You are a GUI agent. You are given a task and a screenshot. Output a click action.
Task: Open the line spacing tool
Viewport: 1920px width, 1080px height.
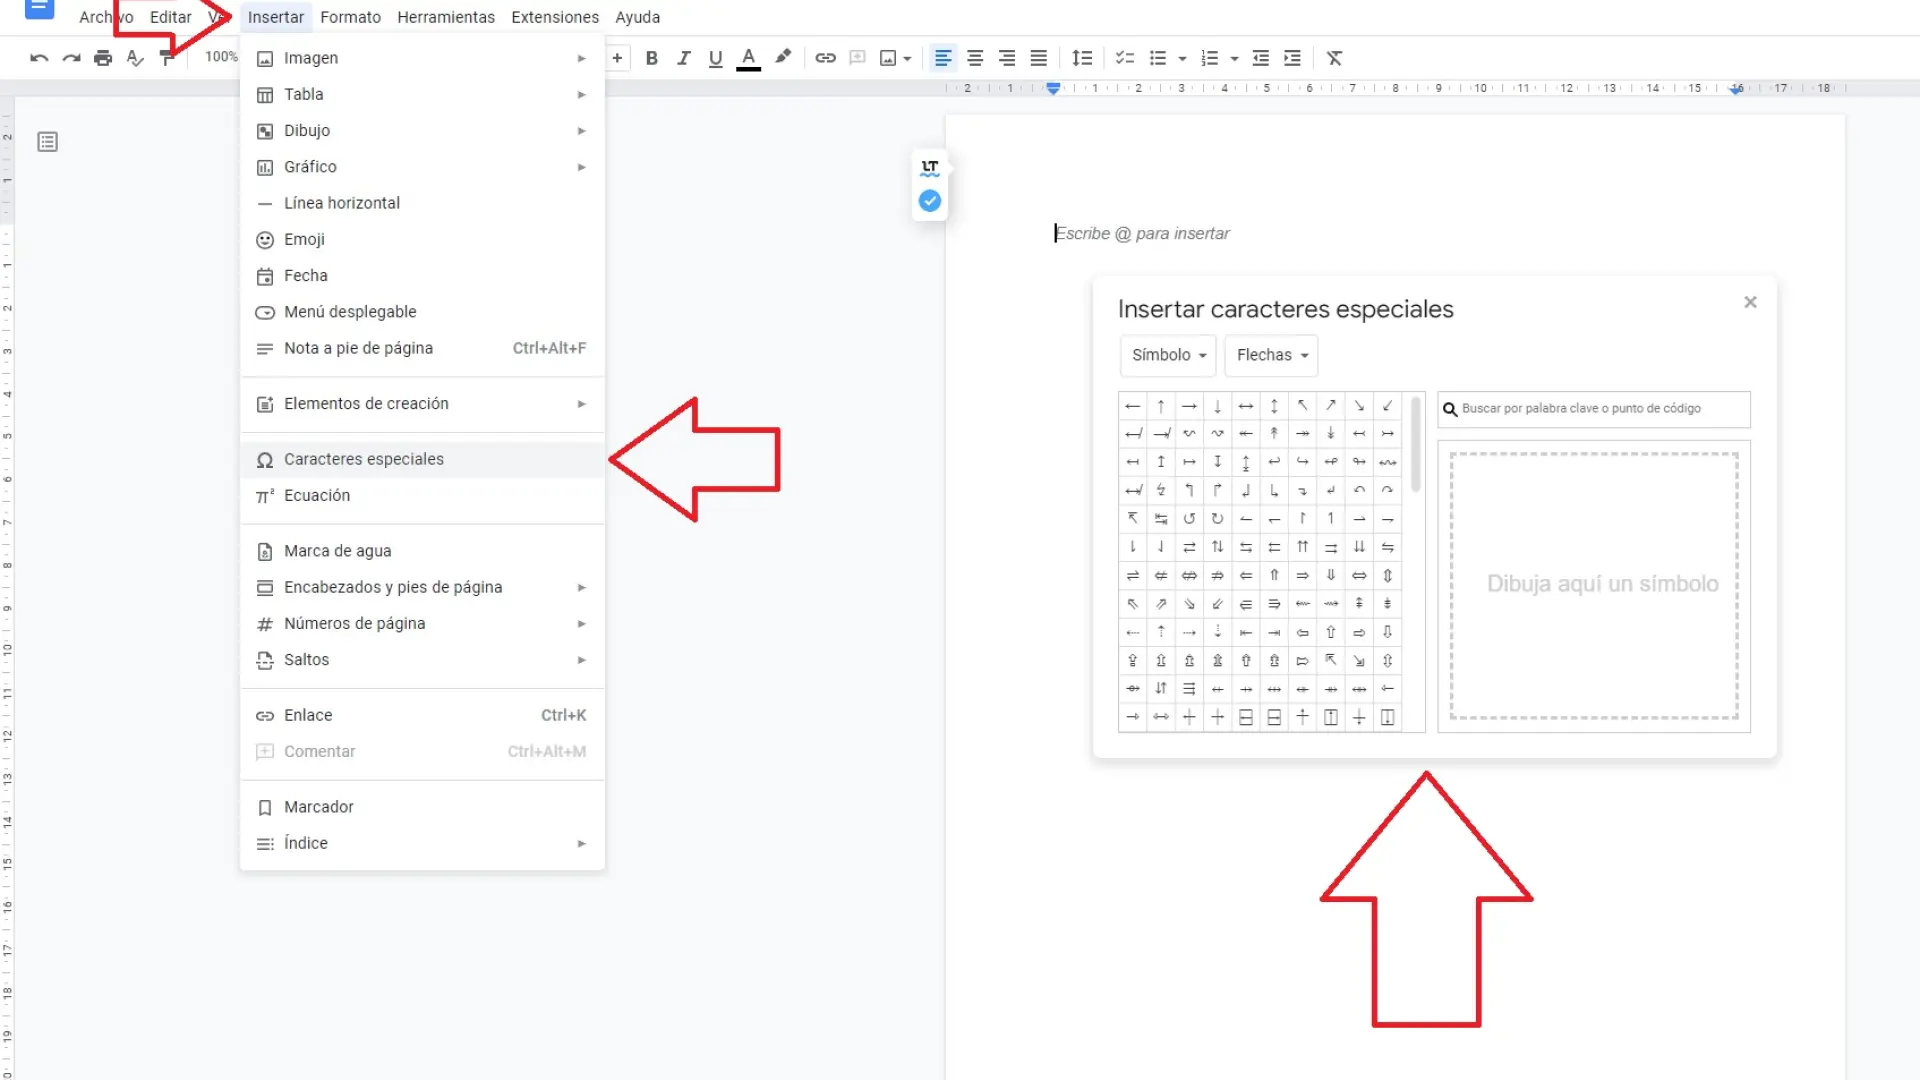pos(1082,58)
